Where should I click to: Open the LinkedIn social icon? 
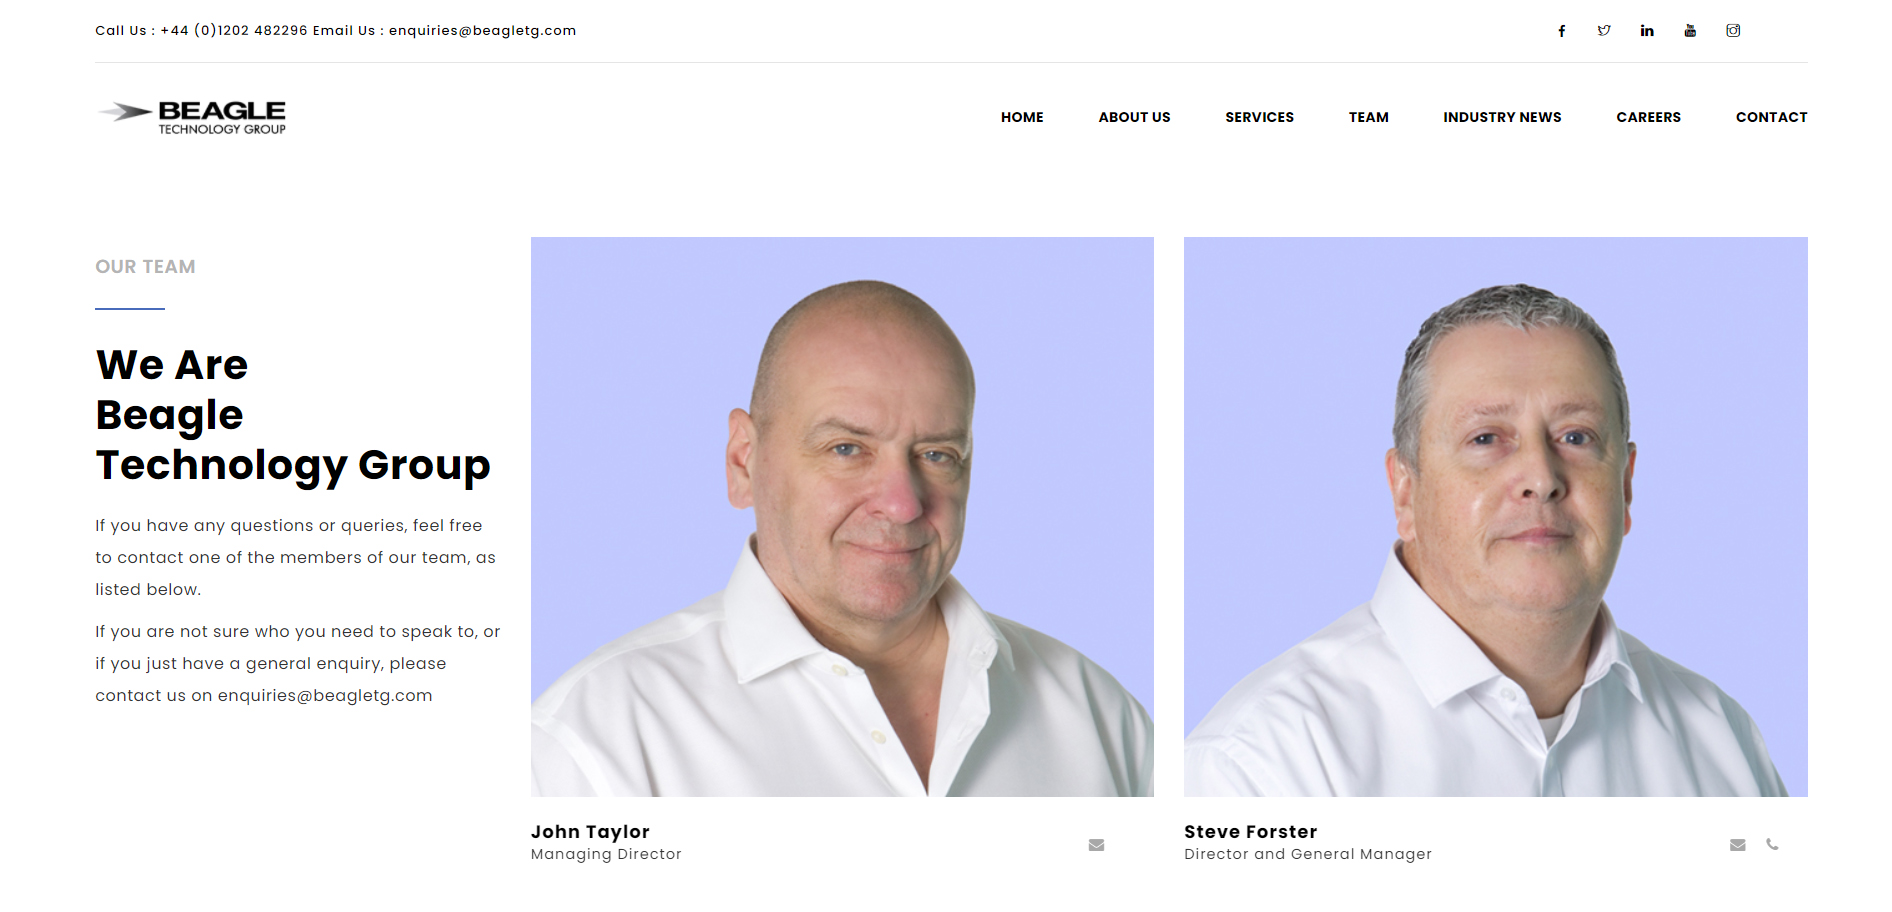point(1647,31)
